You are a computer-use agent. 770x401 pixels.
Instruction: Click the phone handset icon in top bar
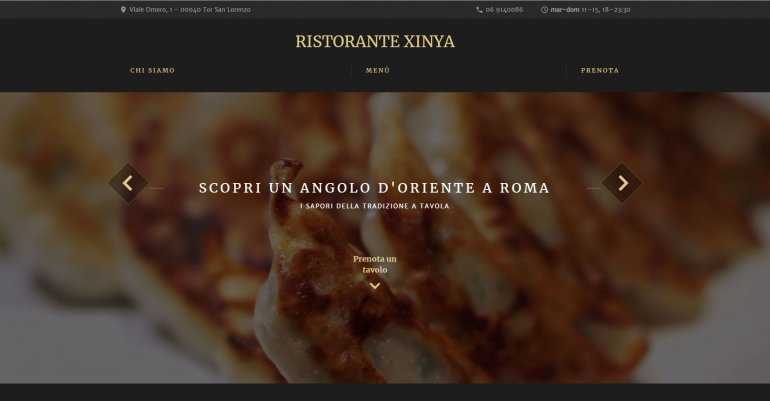pyautogui.click(x=479, y=10)
